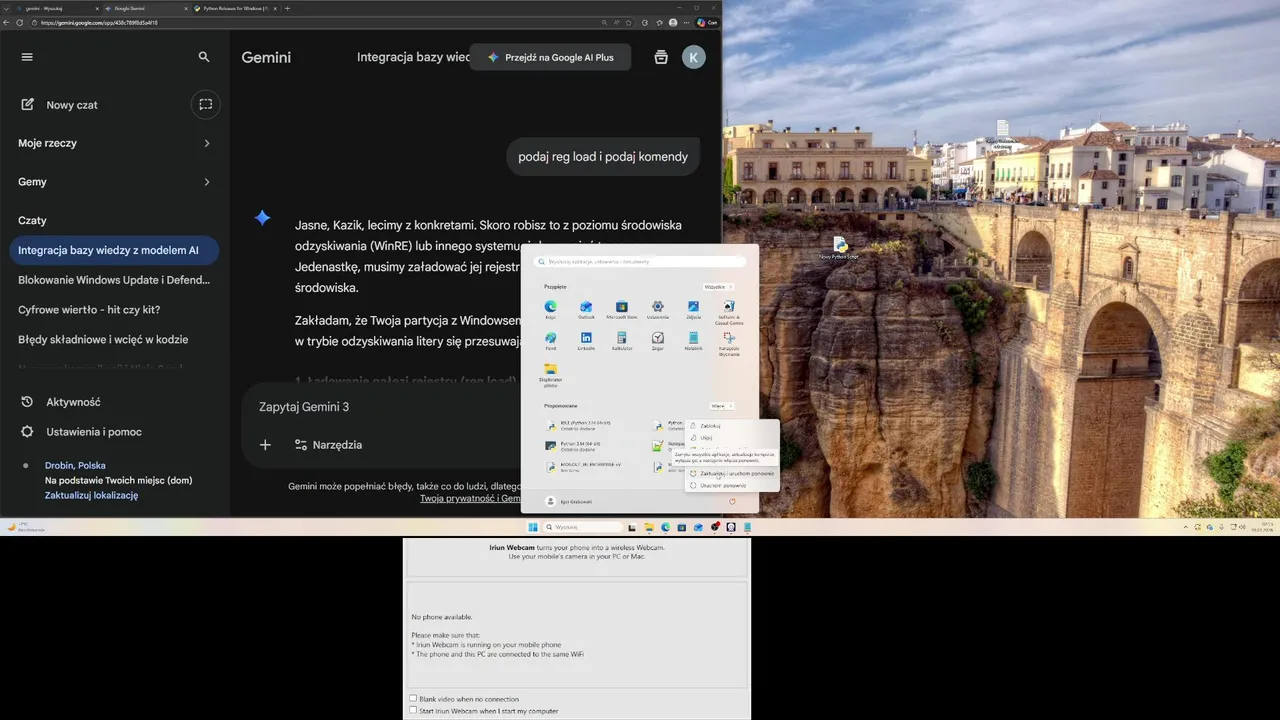This screenshot has height=720, width=1280.
Task: Select chat Integracja bazy wiedzy z modelem AI
Action: point(114,250)
